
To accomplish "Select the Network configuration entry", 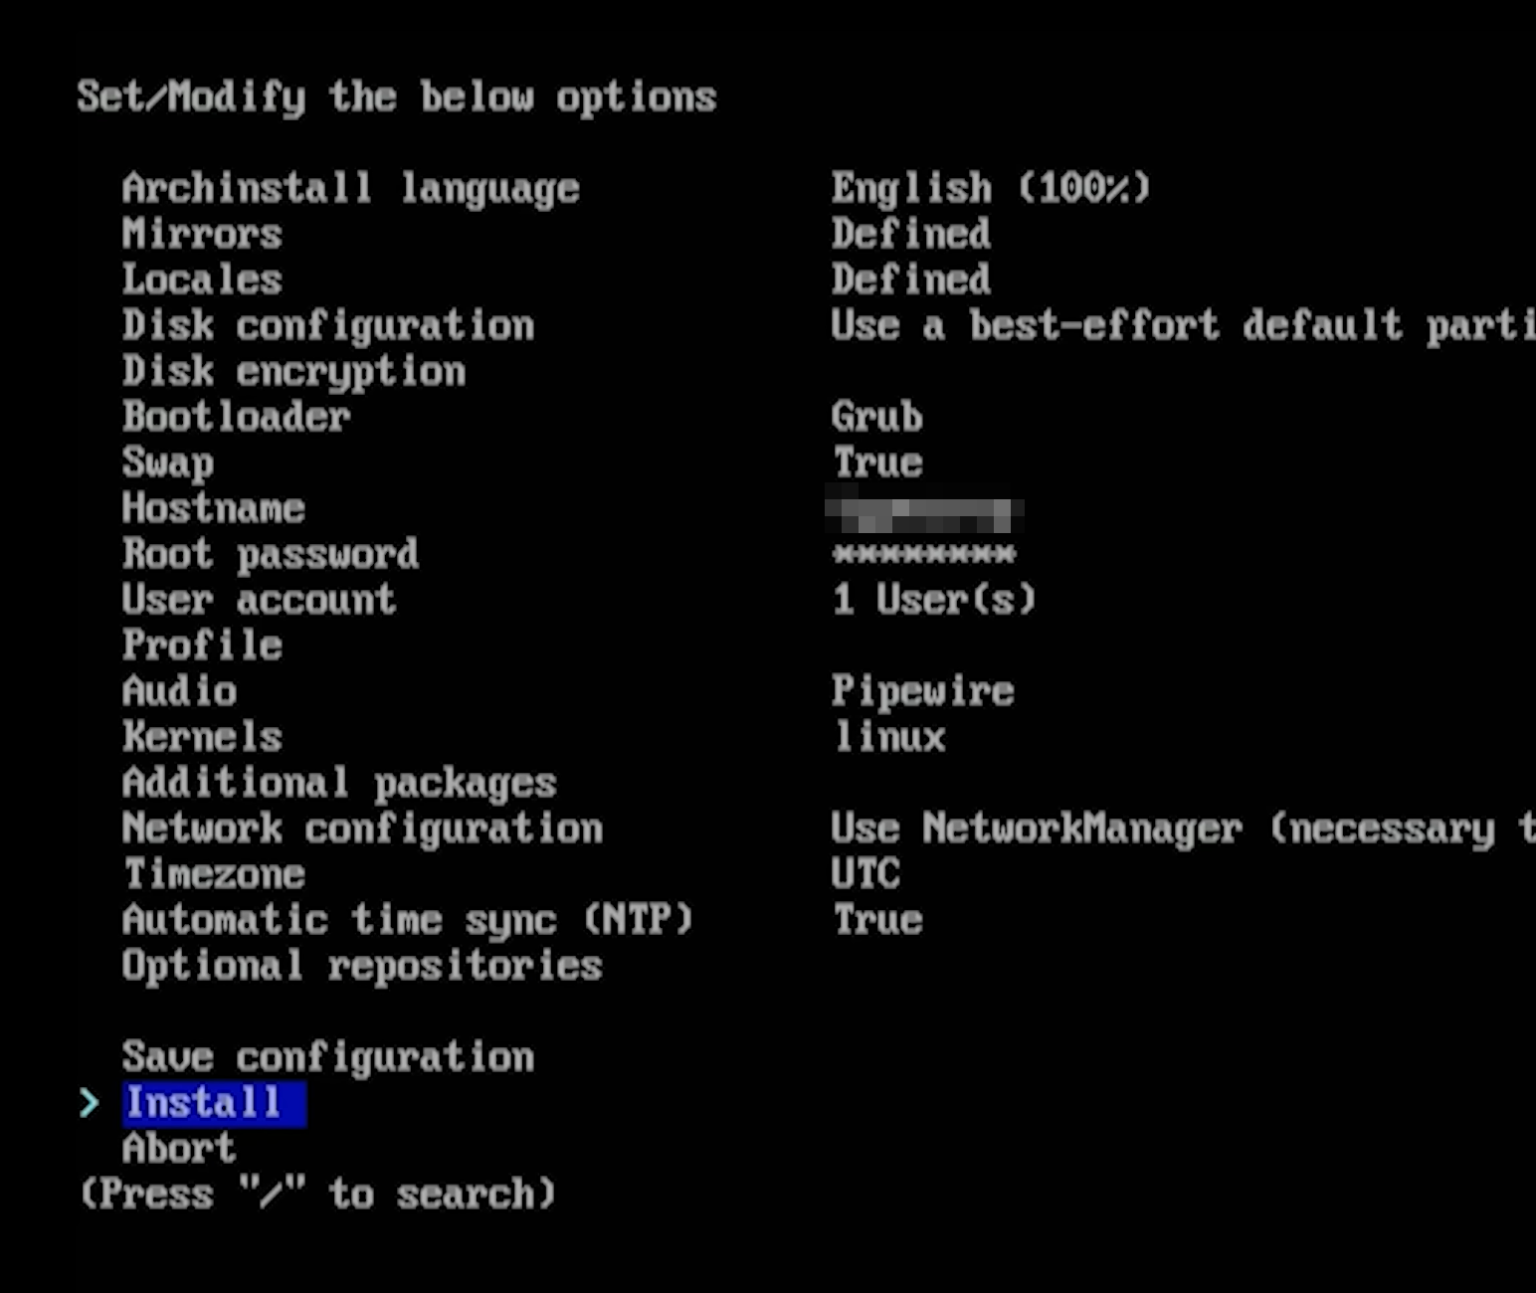I will point(361,829).
